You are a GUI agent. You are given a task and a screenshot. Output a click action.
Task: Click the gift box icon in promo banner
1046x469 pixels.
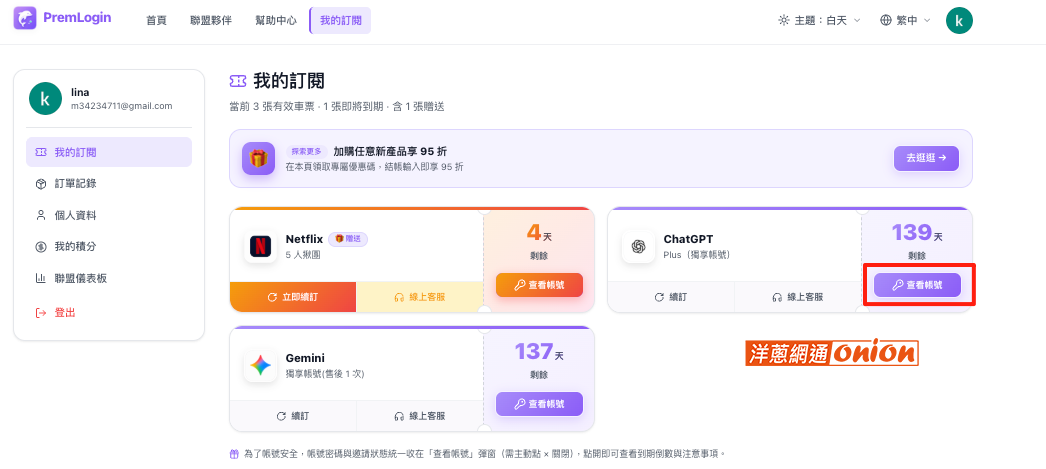258,158
